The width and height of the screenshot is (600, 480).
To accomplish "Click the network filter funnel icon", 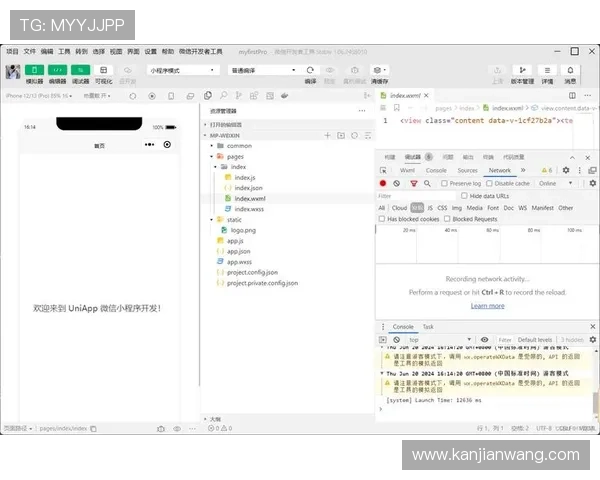I will [412, 184].
